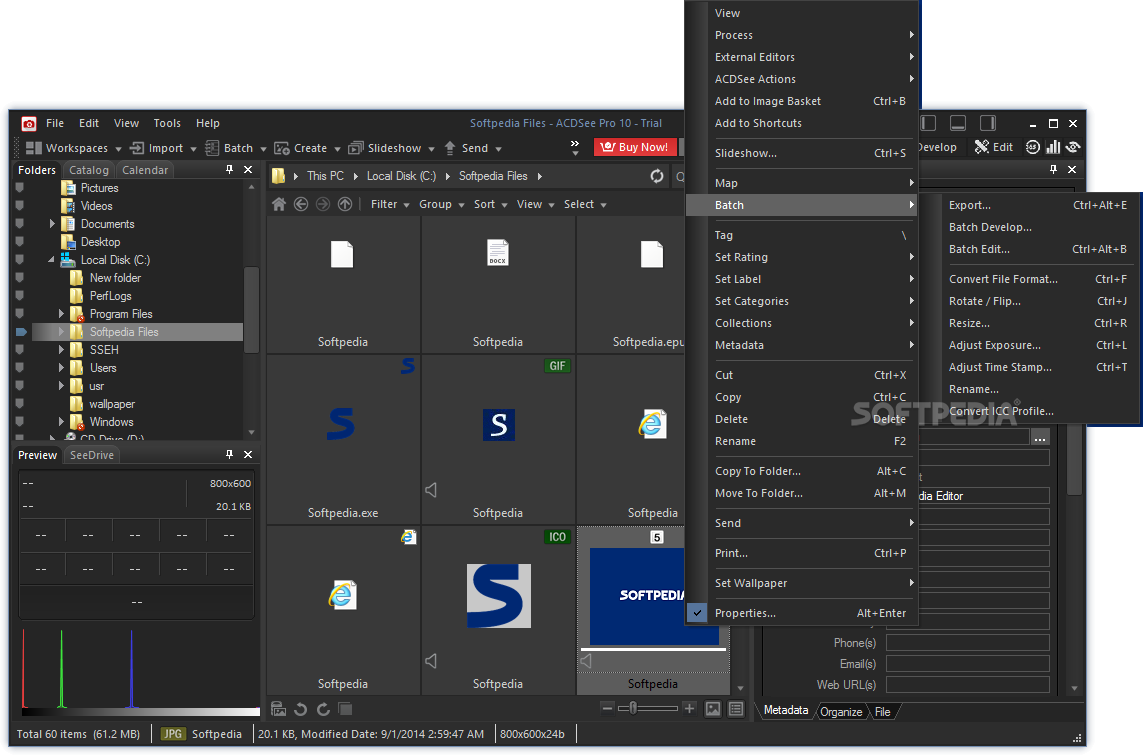Image resolution: width=1143 pixels, height=755 pixels.
Task: Switch to the Catalog tab
Action: (x=89, y=170)
